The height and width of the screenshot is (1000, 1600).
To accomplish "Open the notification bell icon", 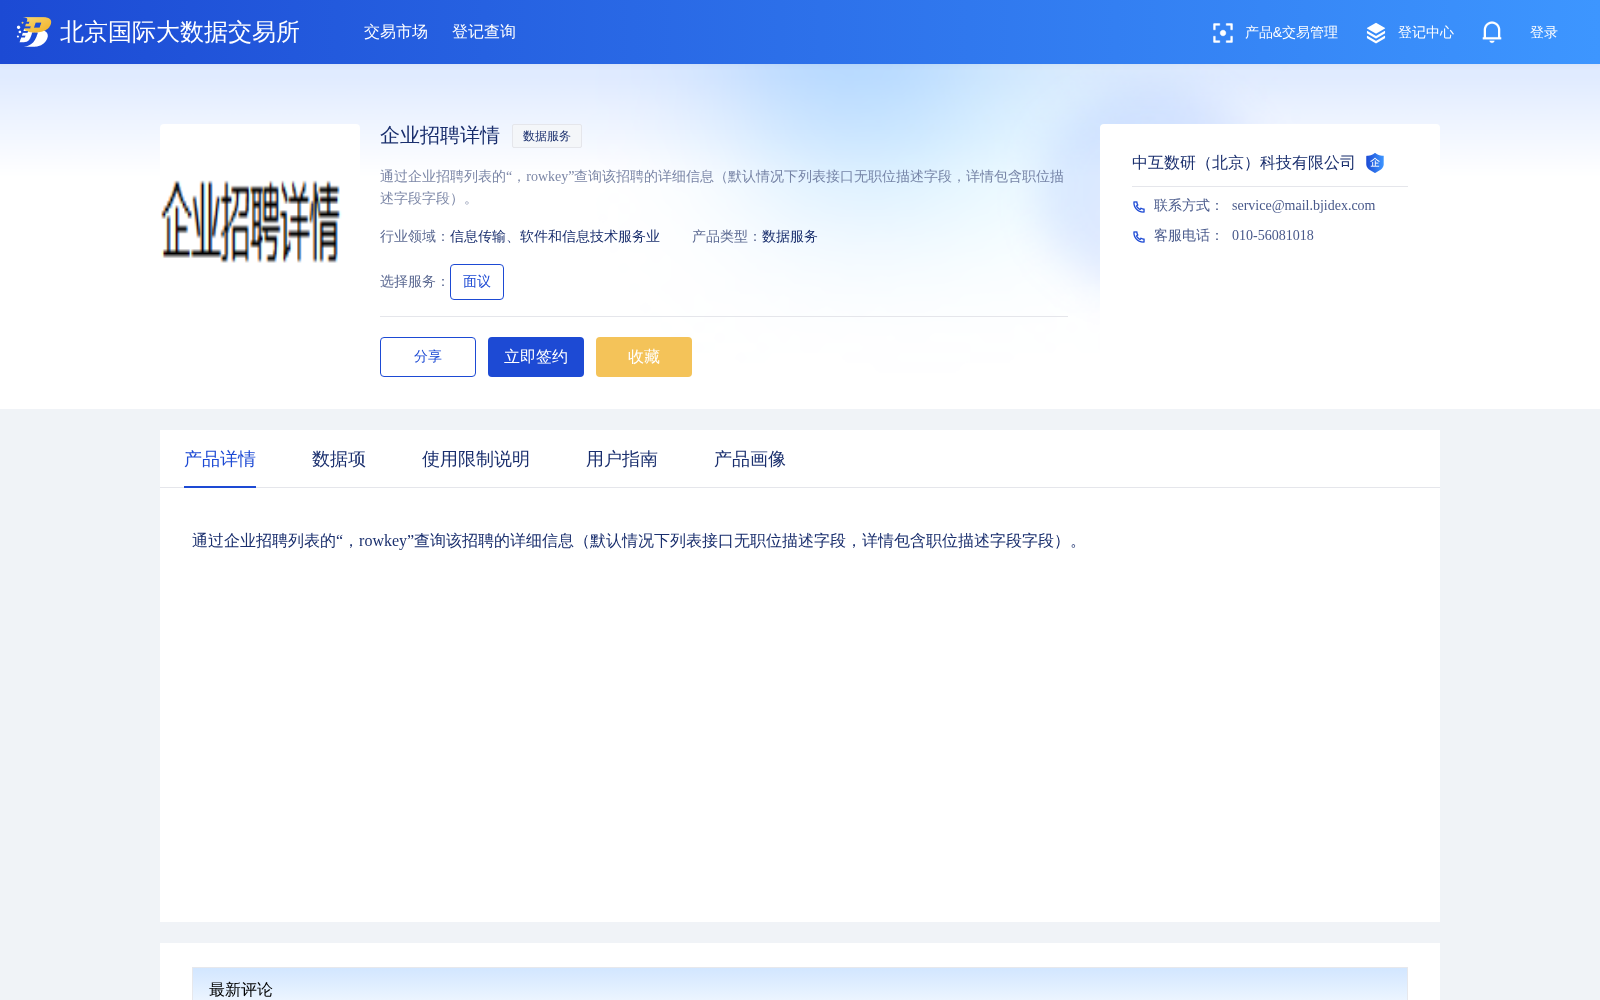I will click(1492, 32).
